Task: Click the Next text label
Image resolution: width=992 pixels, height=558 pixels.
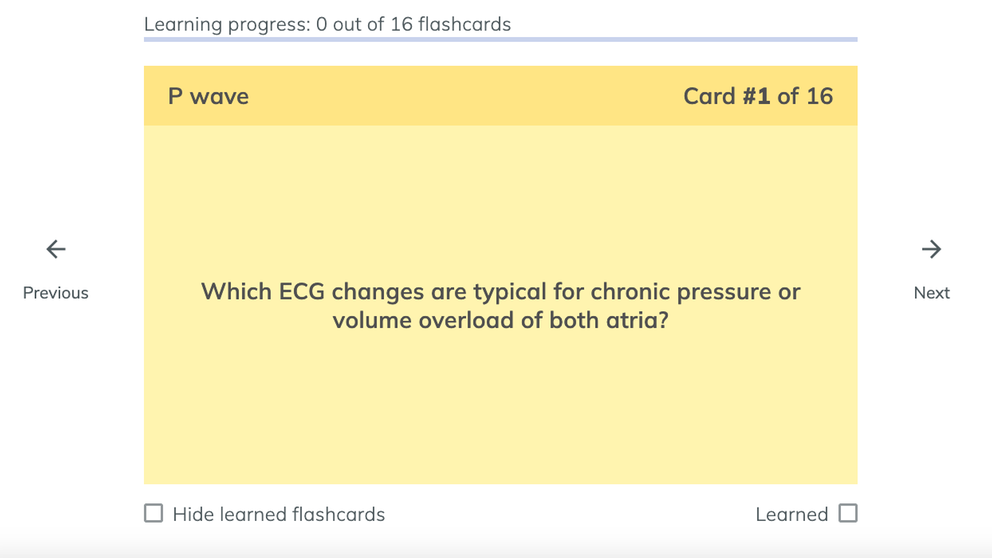Action: coord(931,293)
